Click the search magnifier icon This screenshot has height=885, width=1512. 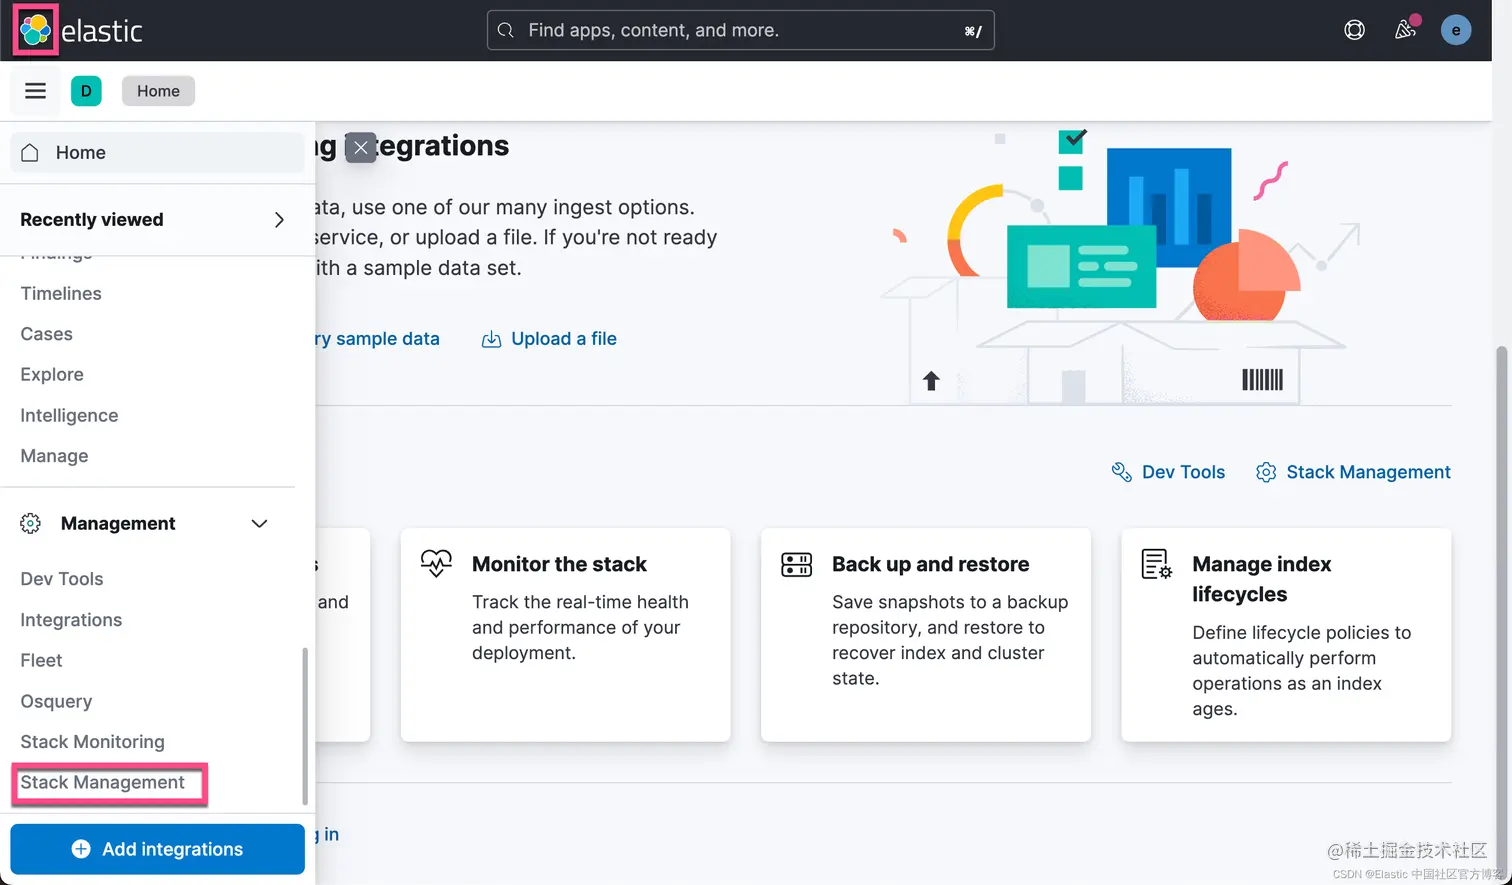[506, 30]
